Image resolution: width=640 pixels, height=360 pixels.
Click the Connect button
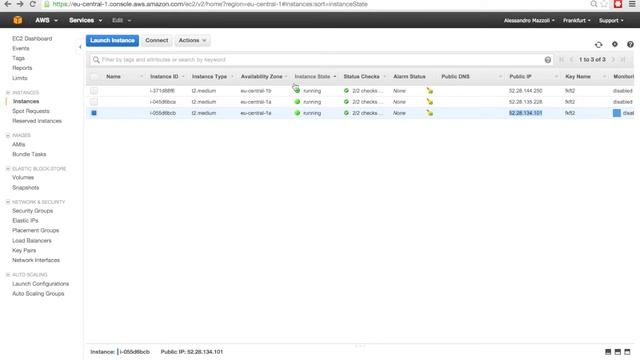click(x=157, y=40)
